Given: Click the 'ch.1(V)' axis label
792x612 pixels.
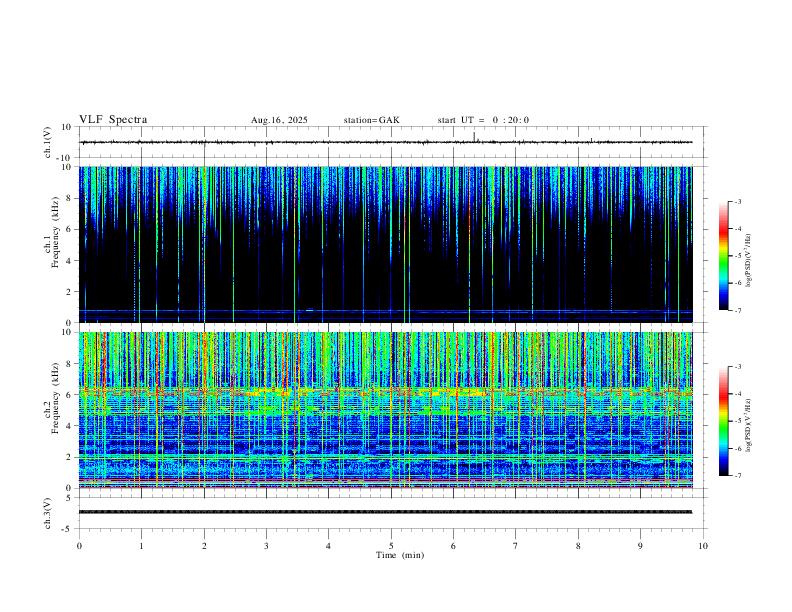Looking at the screenshot, I should 48,142.
